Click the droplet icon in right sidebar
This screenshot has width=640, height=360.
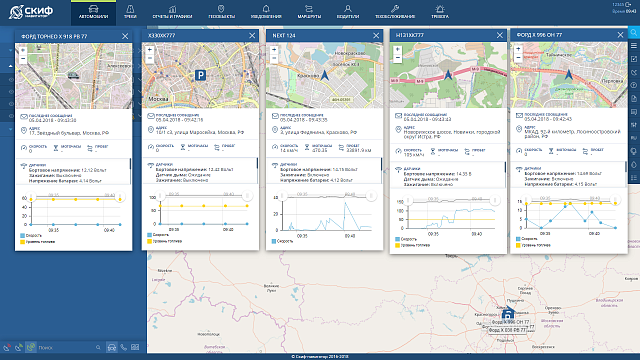pyautogui.click(x=634, y=164)
